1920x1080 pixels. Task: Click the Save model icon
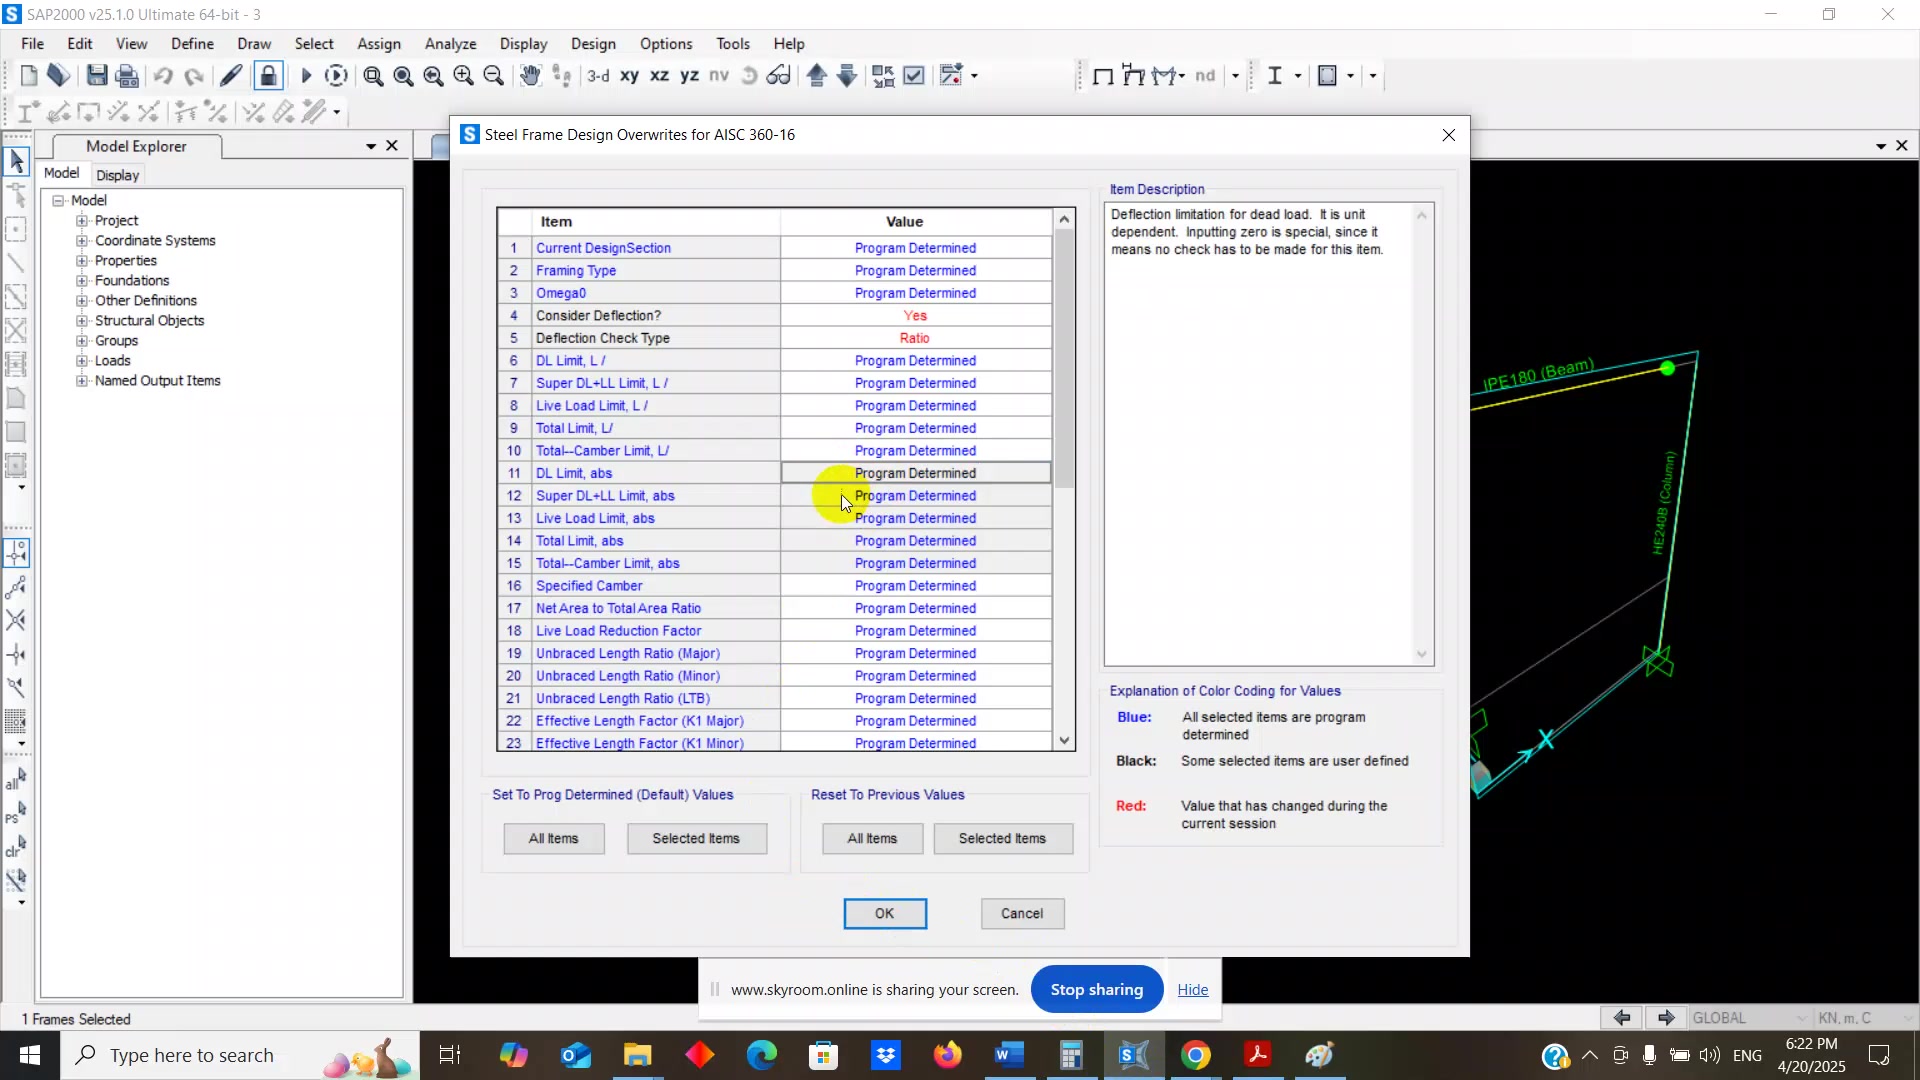(x=97, y=76)
